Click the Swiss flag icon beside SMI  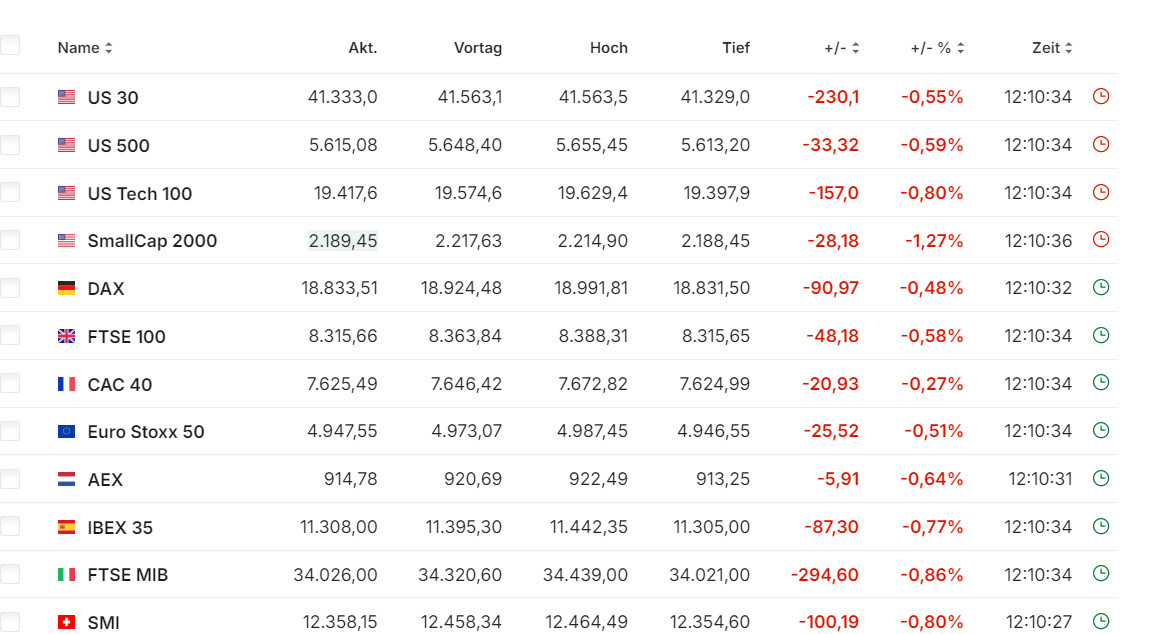click(67, 623)
